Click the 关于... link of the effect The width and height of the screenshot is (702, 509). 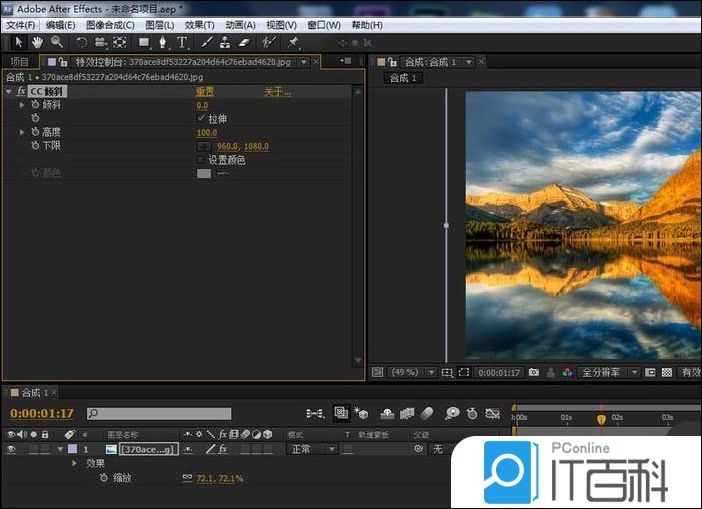[277, 91]
